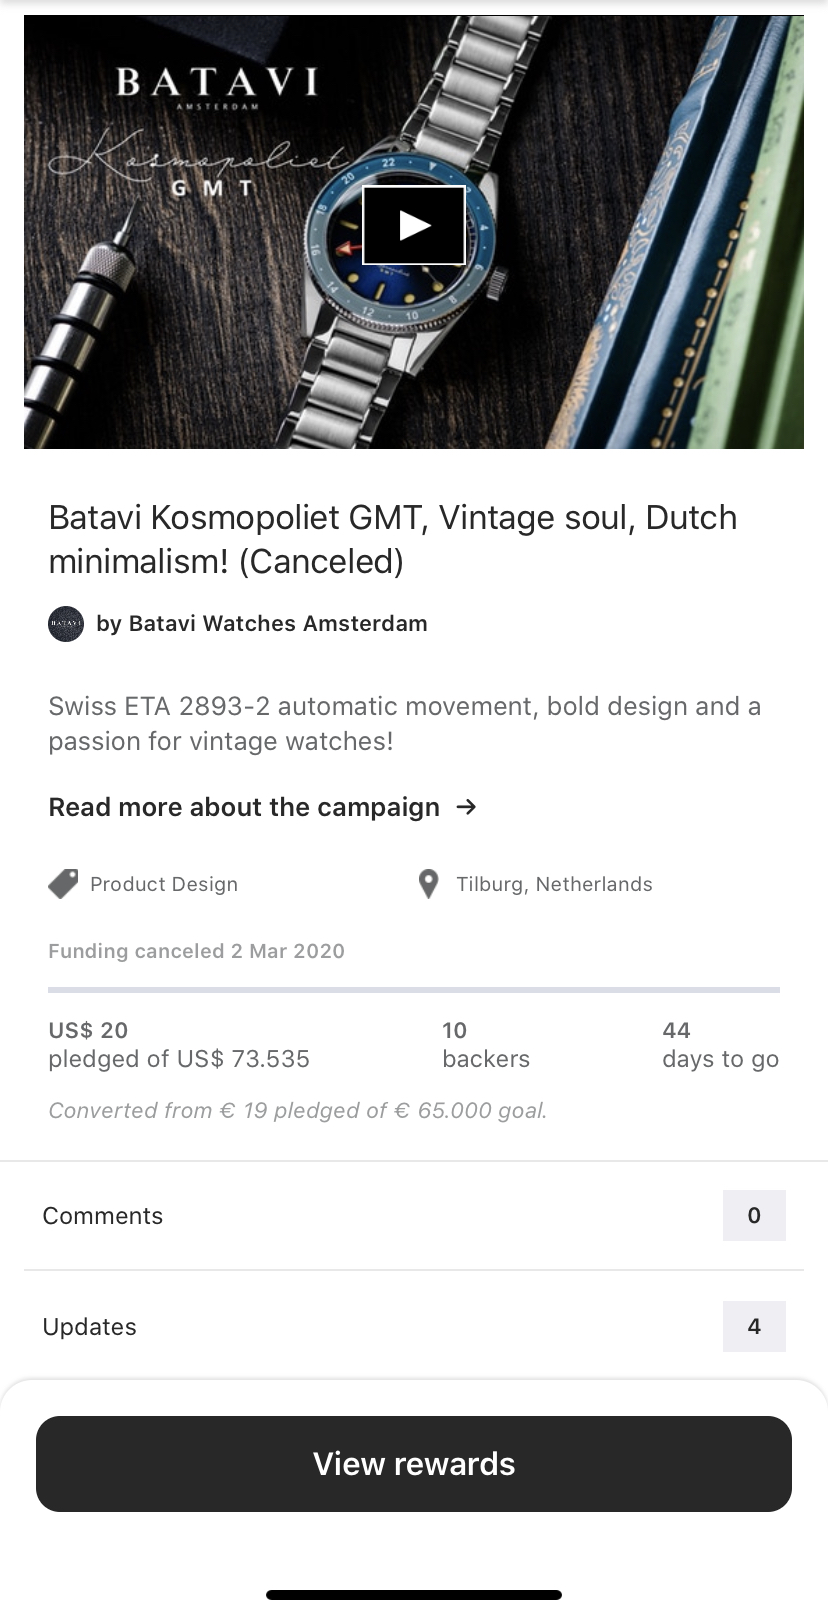
Task: Open Tilburg, Netherlands location
Action: click(554, 884)
